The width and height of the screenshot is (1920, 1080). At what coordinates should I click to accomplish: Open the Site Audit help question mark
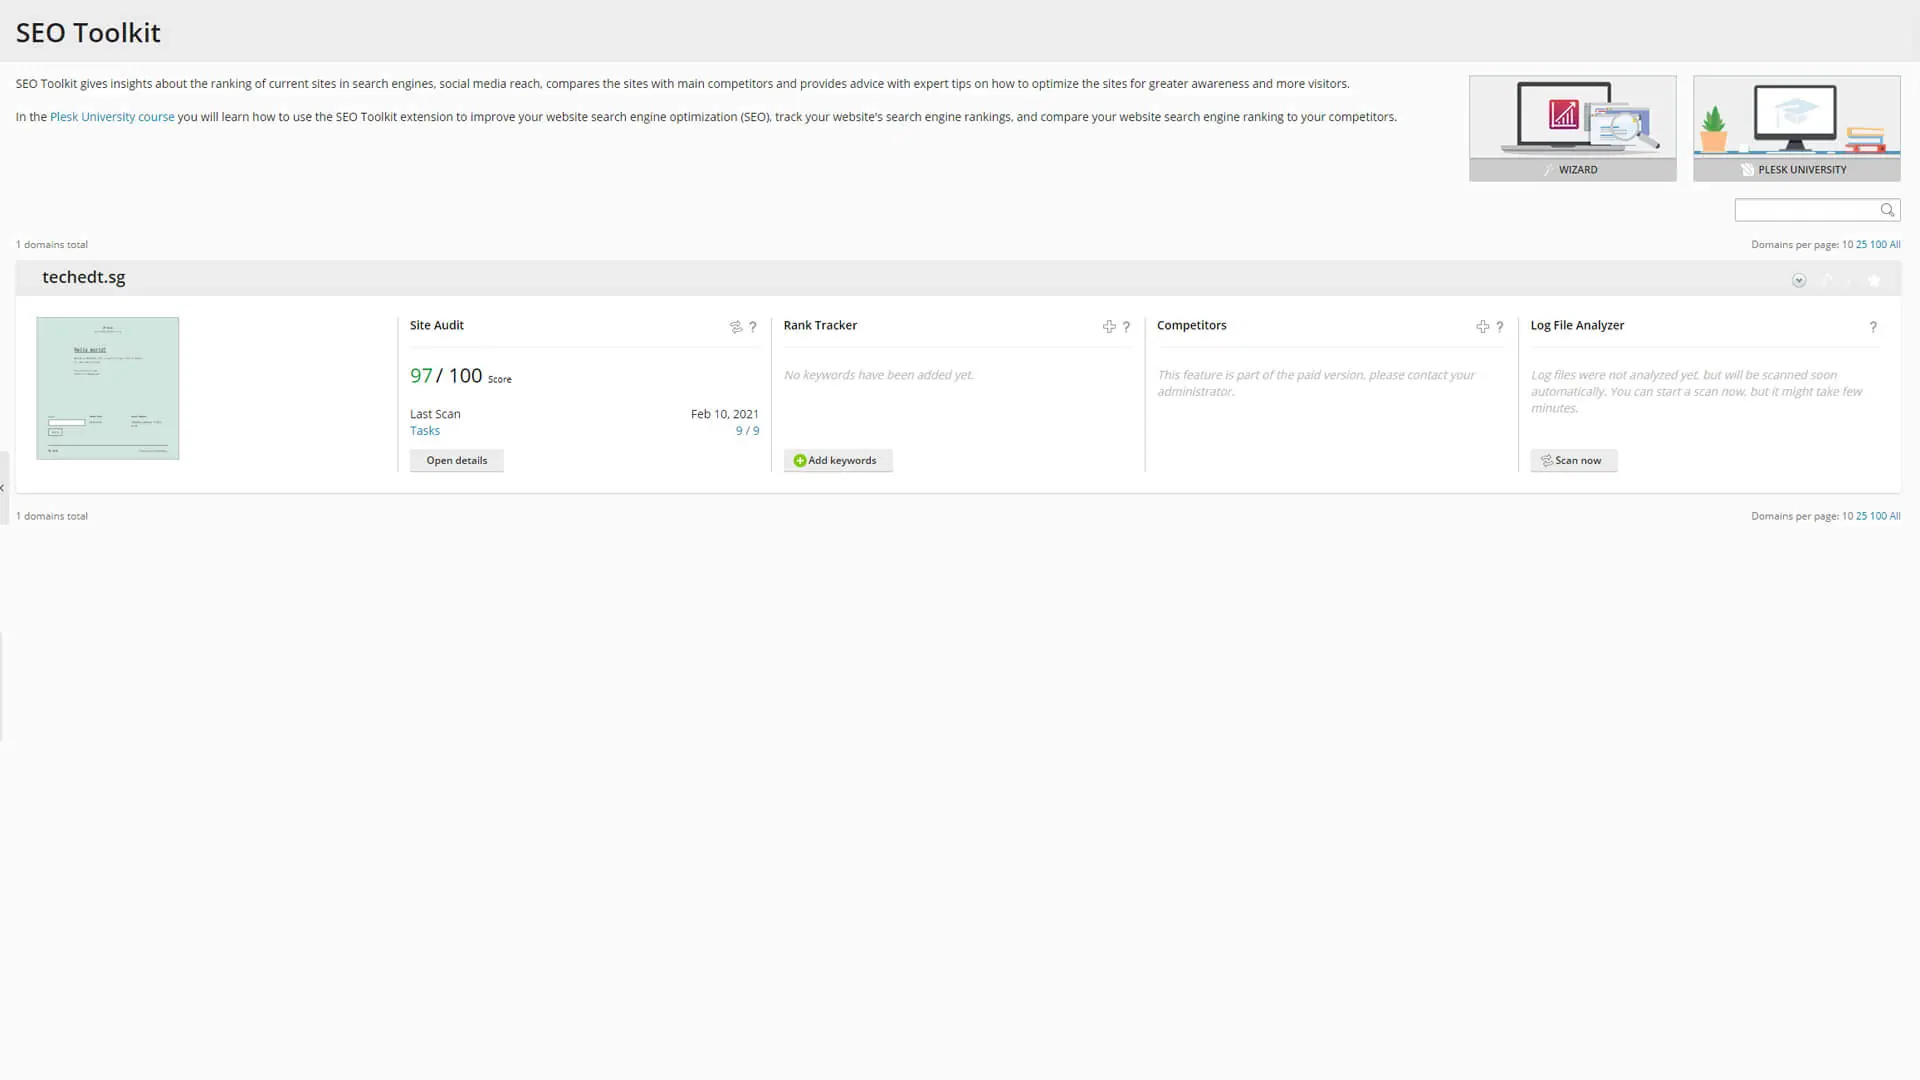(753, 327)
